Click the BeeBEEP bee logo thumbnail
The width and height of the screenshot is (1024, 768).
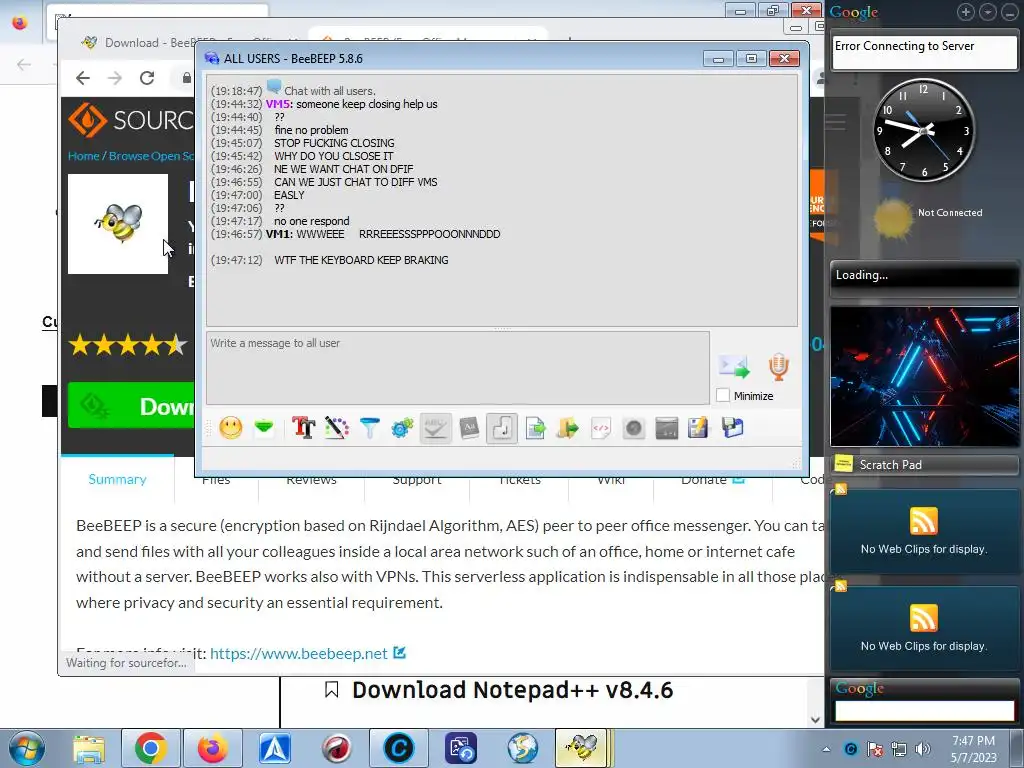[118, 224]
